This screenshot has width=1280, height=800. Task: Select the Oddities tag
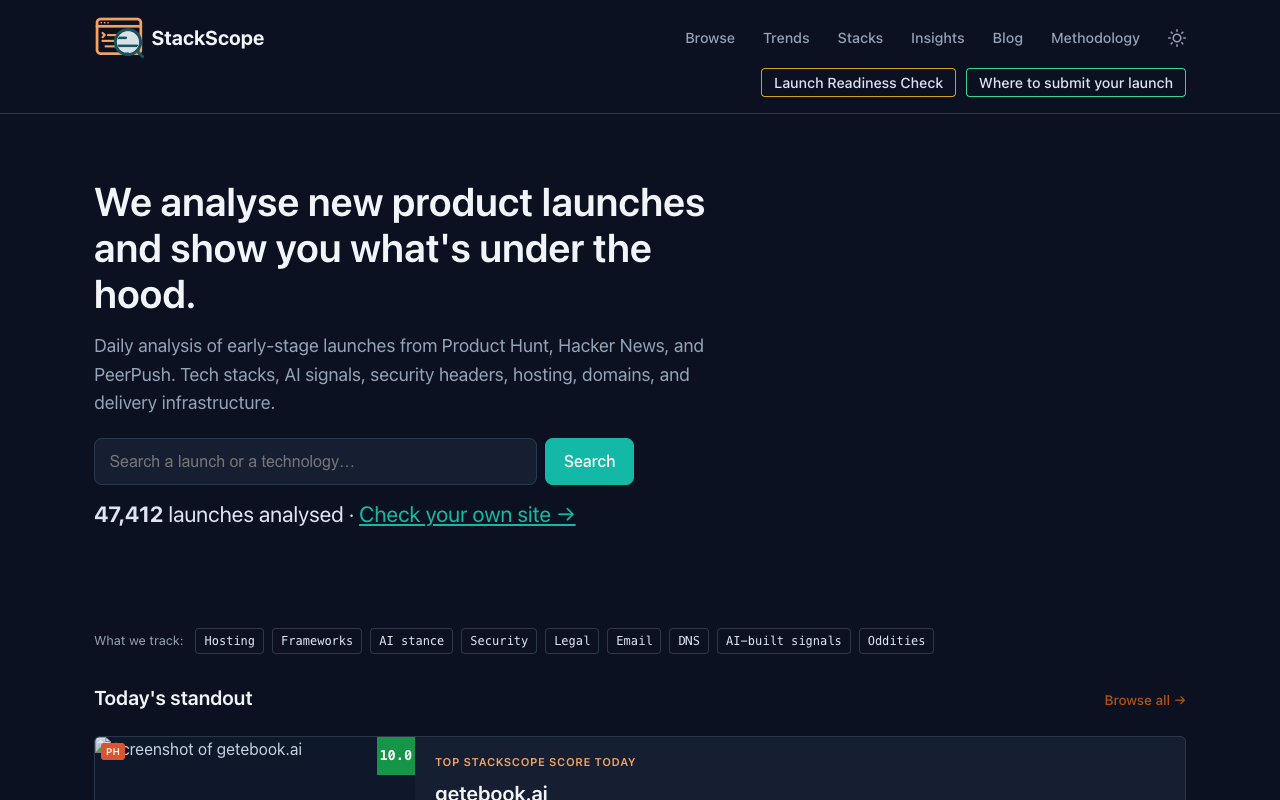896,641
